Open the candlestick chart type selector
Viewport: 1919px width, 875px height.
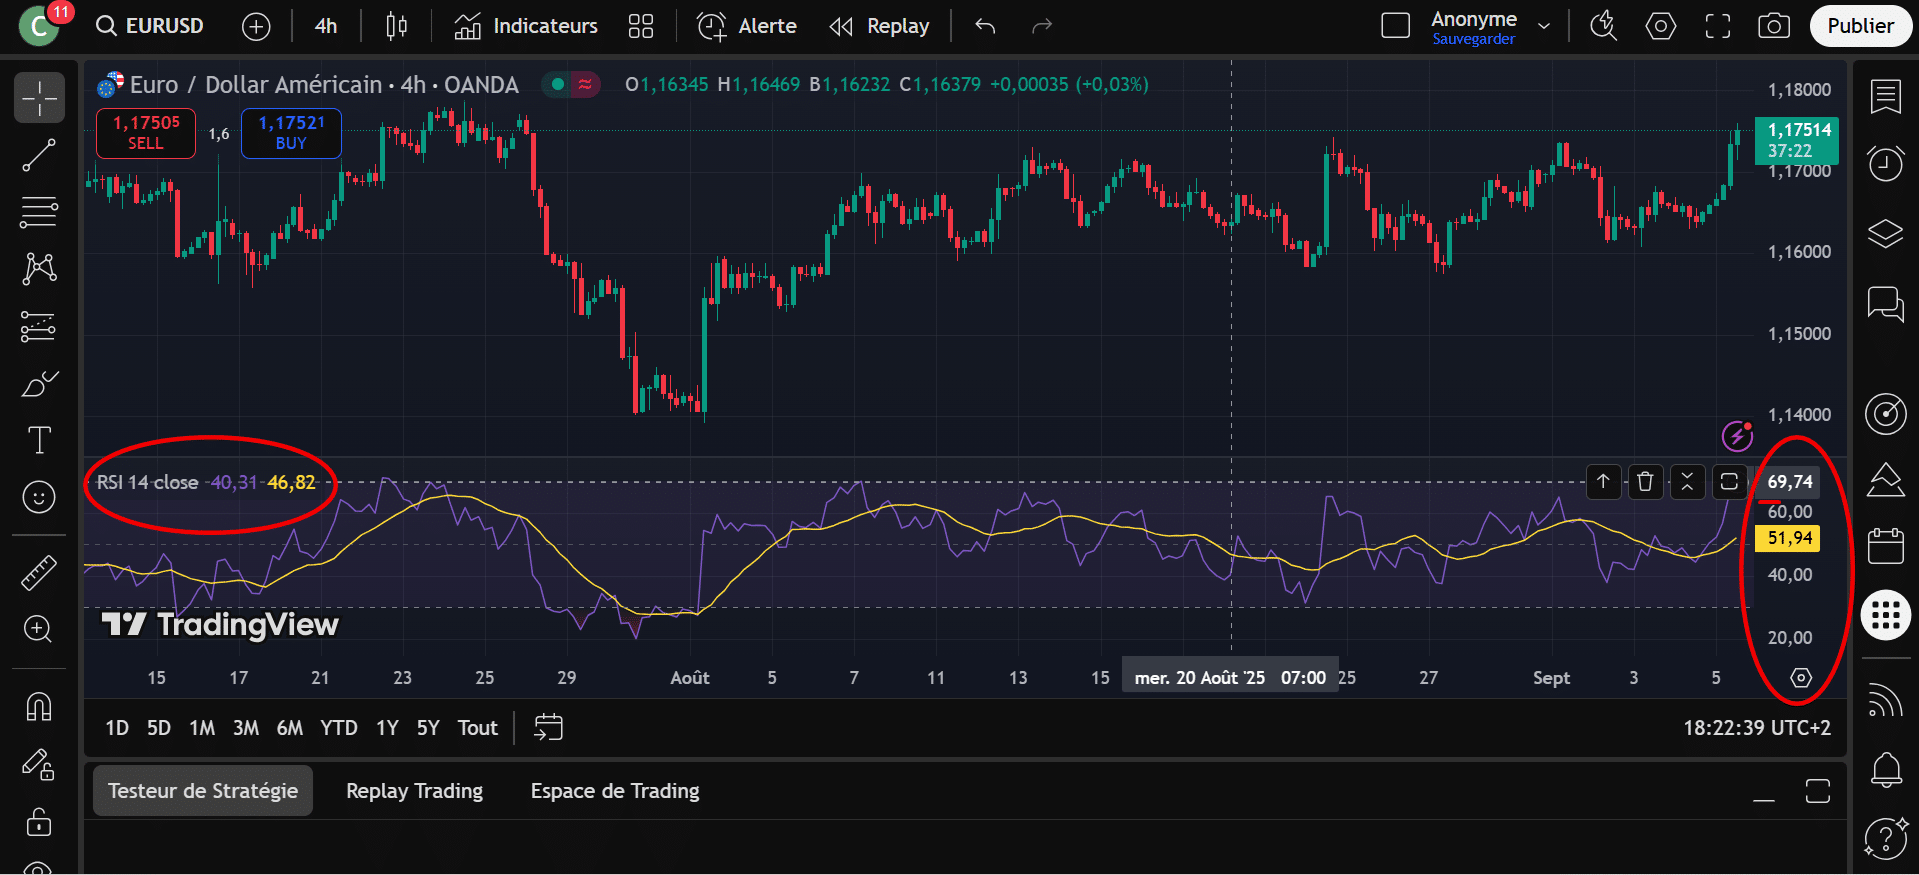[396, 26]
